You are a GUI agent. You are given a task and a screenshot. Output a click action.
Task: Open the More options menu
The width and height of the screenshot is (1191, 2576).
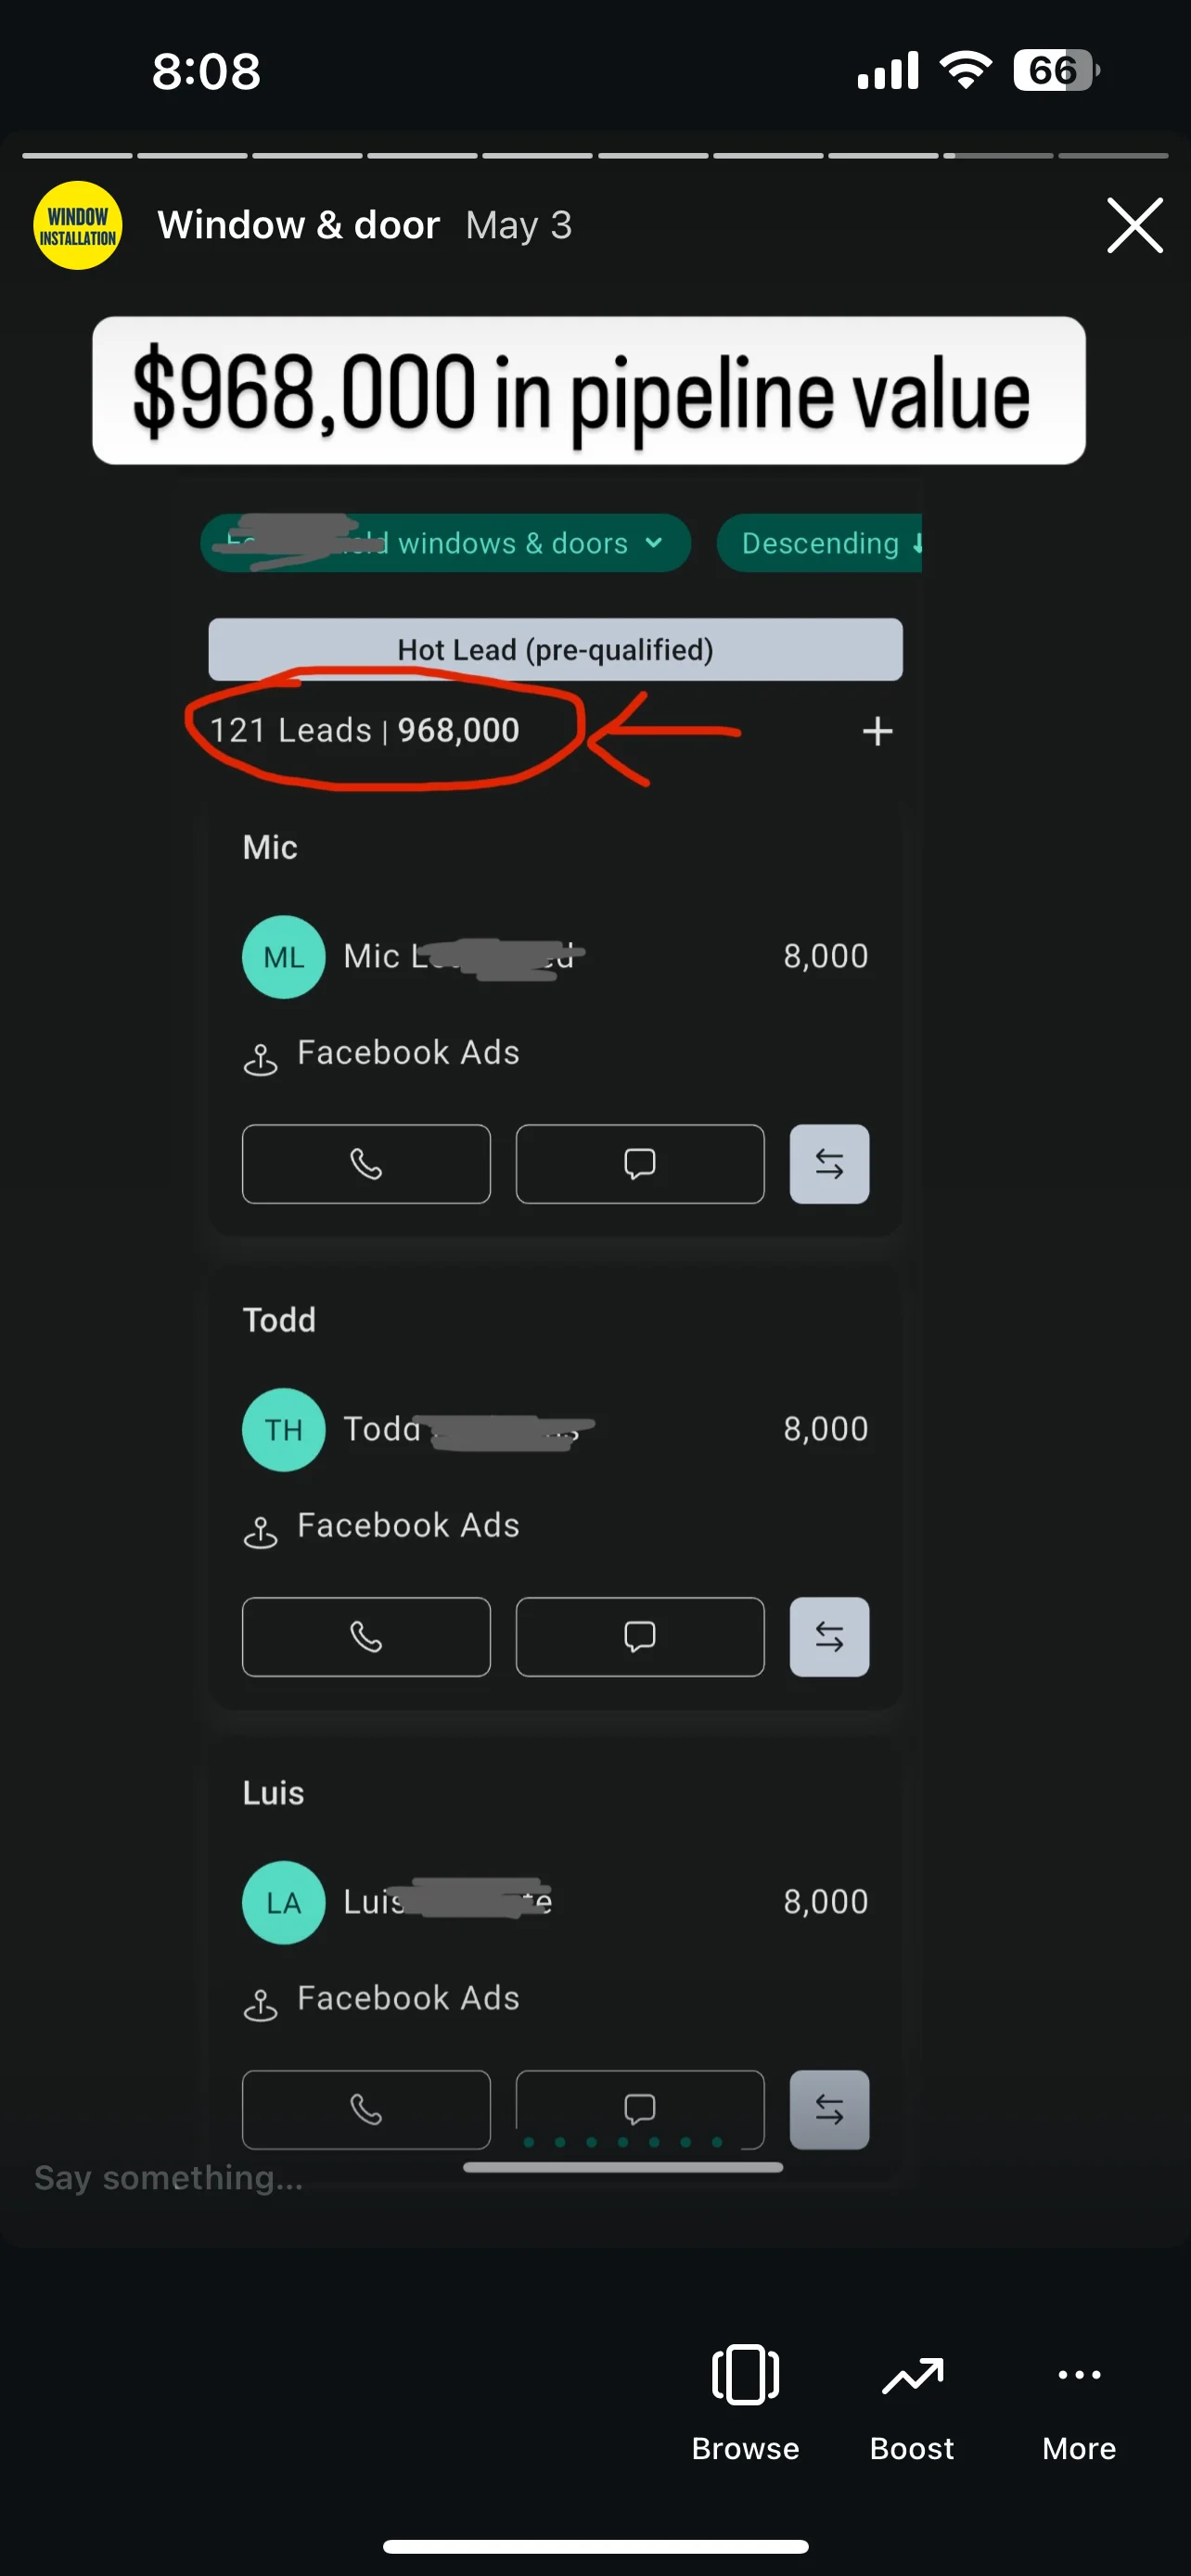point(1078,2402)
